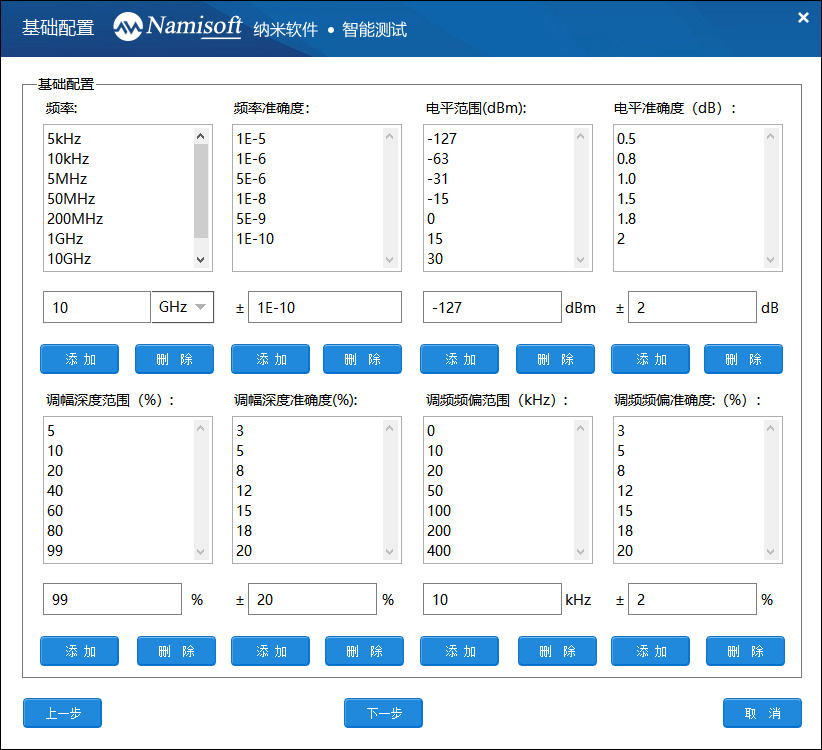
Task: Add a level accuracy dB value
Action: point(650,359)
